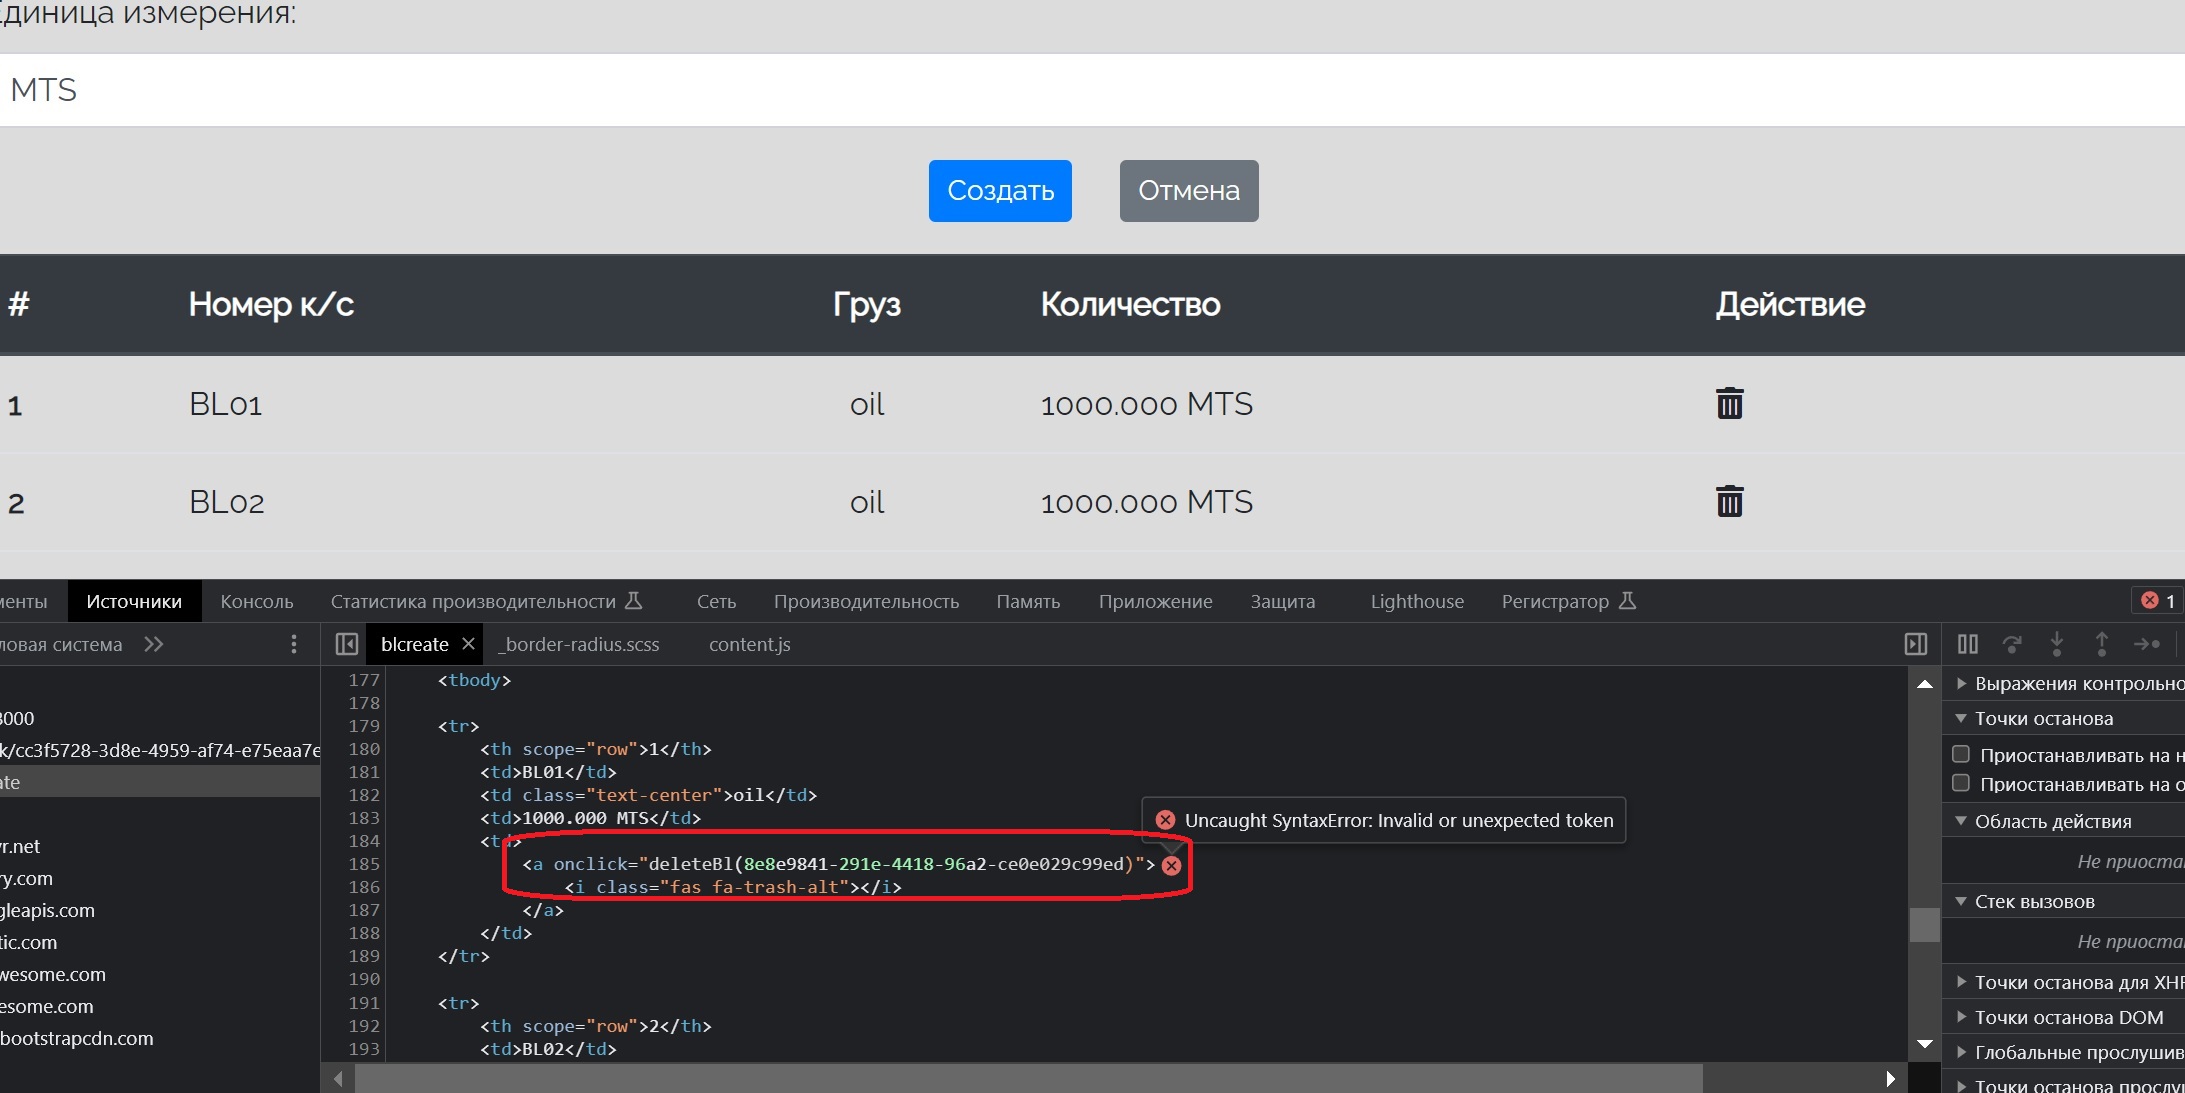Click the Создать button
The width and height of the screenshot is (2185, 1093).
1000,191
